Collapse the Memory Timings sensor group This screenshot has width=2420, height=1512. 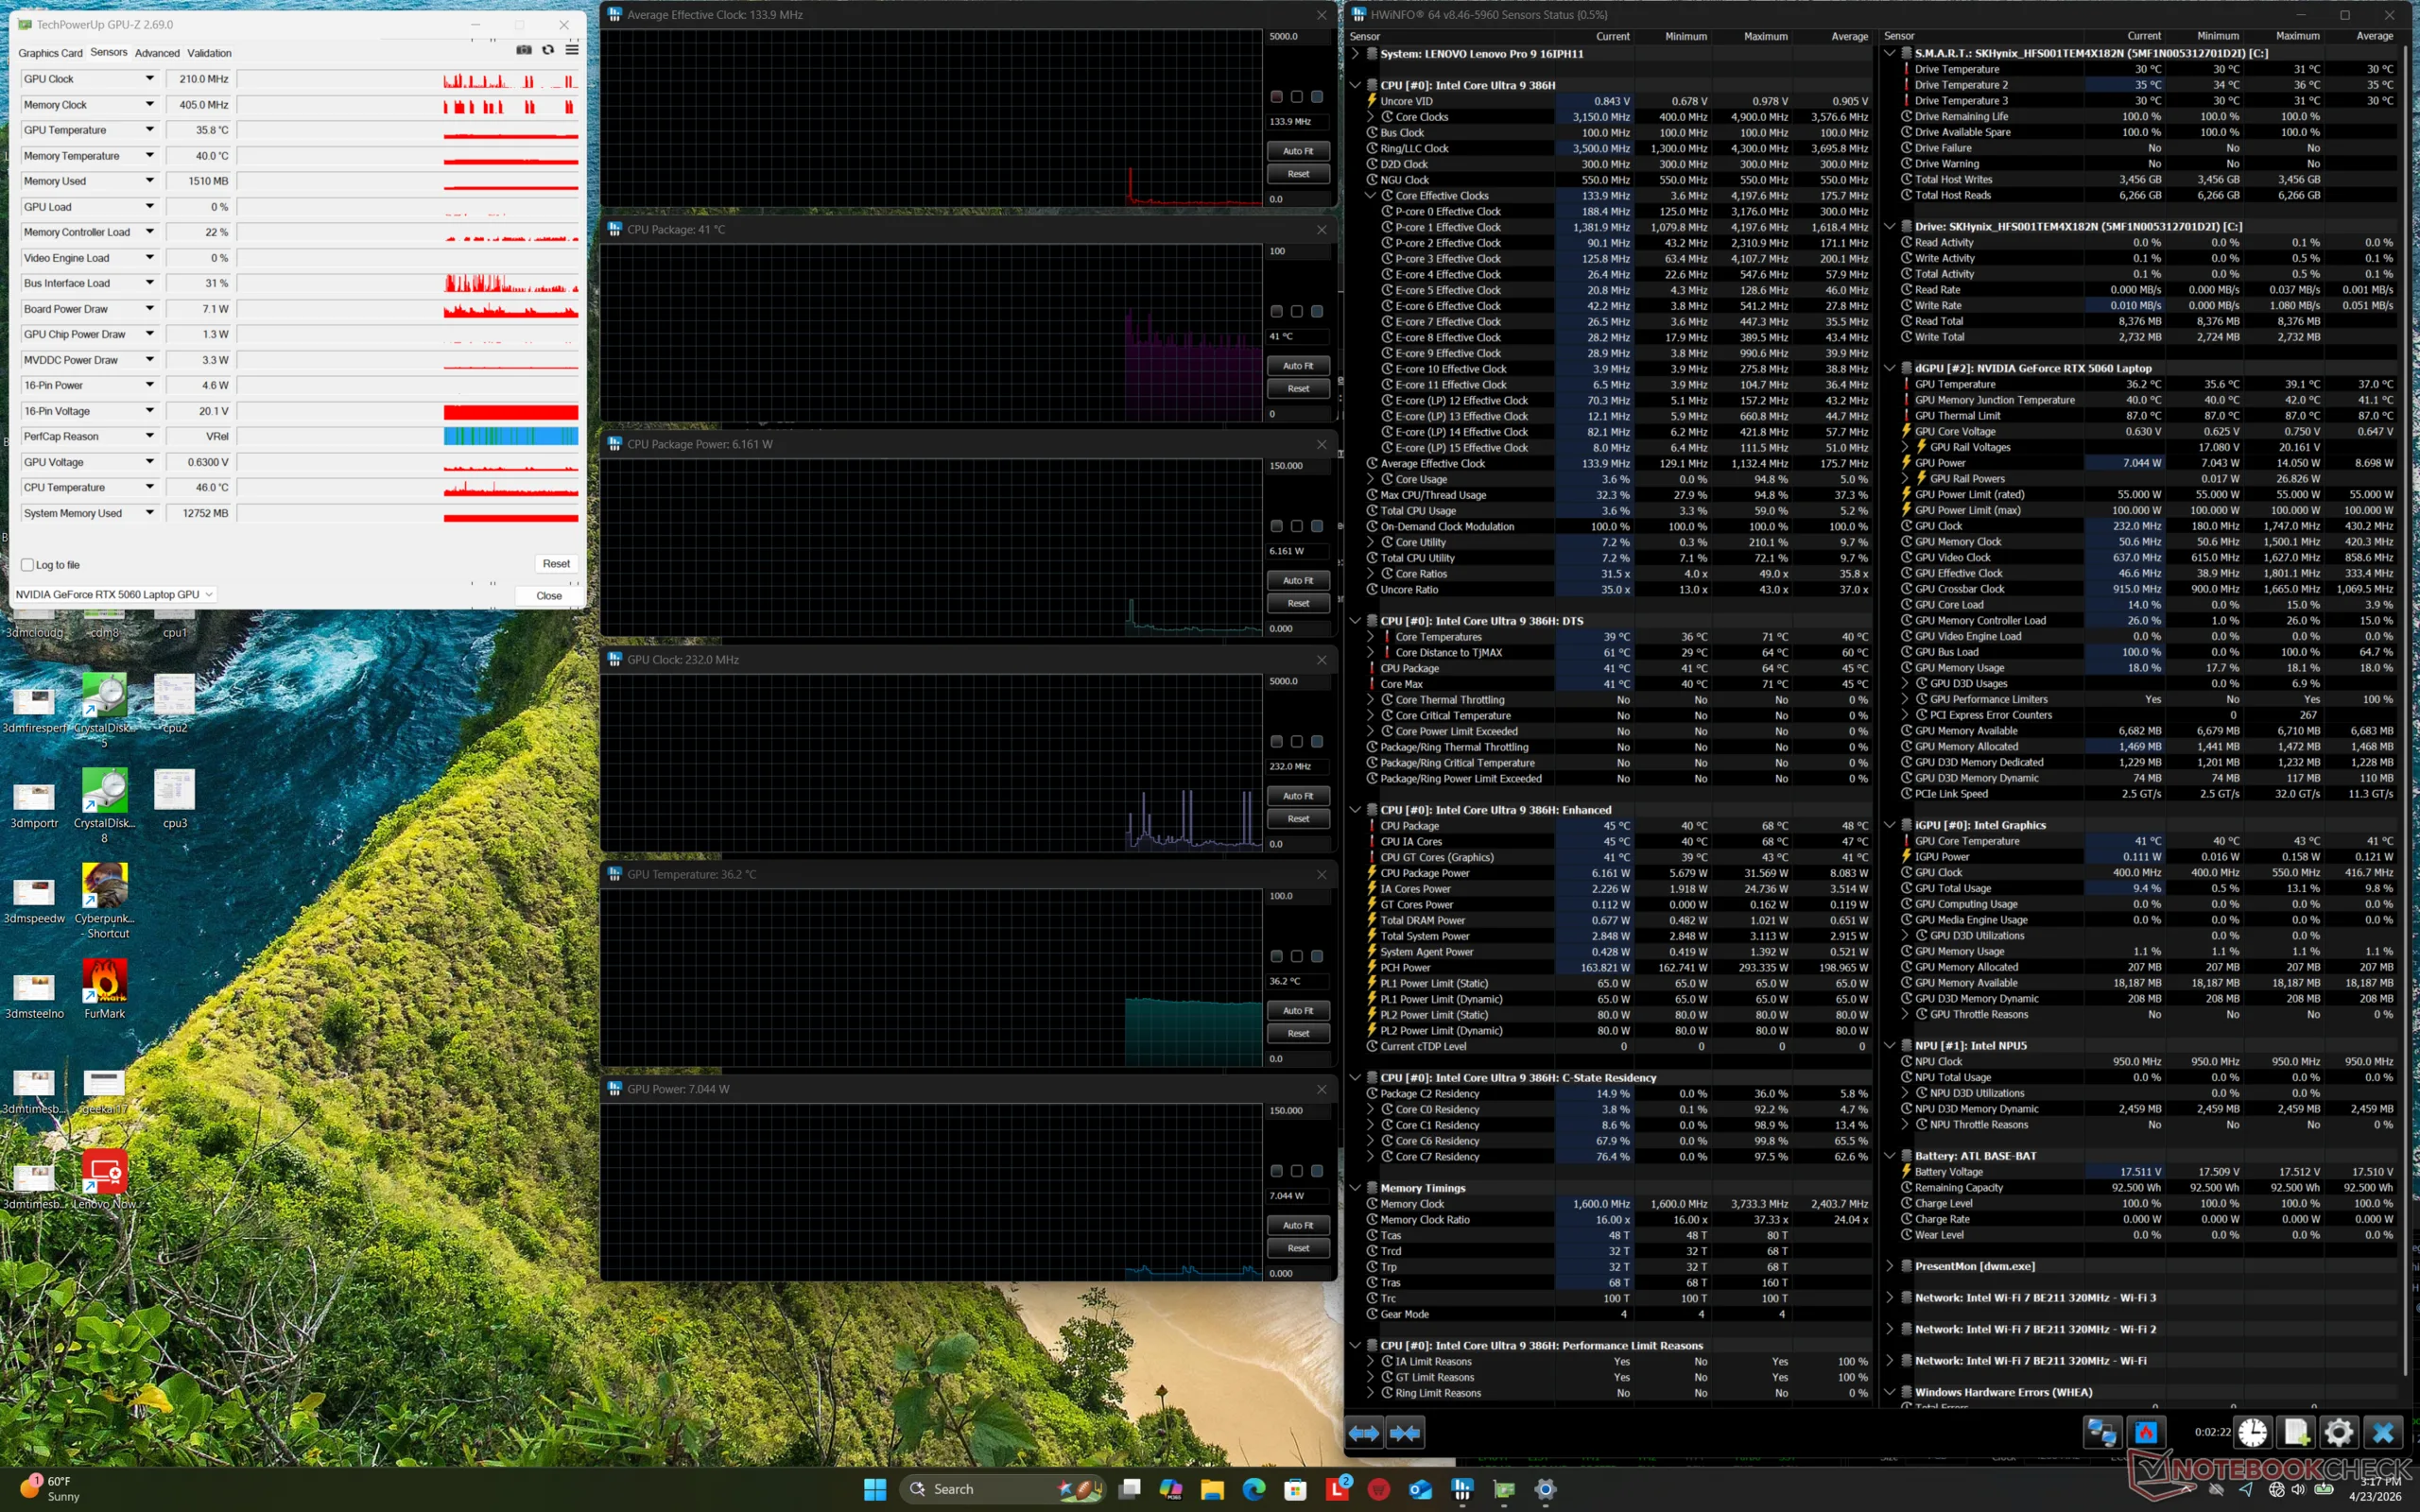[1355, 1188]
